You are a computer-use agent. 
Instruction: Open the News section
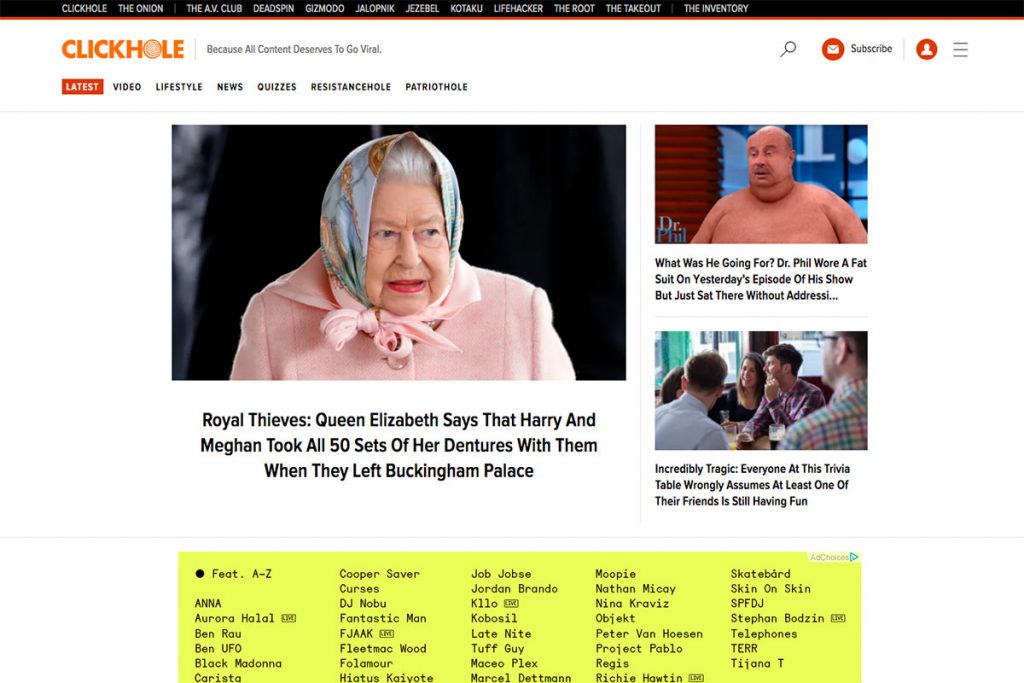[230, 87]
